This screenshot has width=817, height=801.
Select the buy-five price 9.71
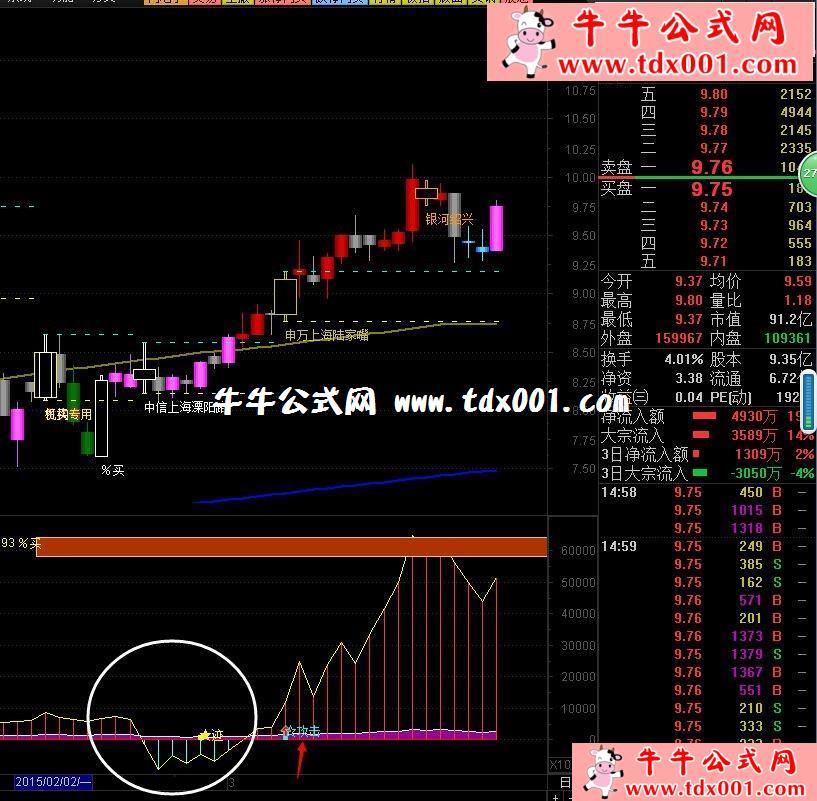714,261
